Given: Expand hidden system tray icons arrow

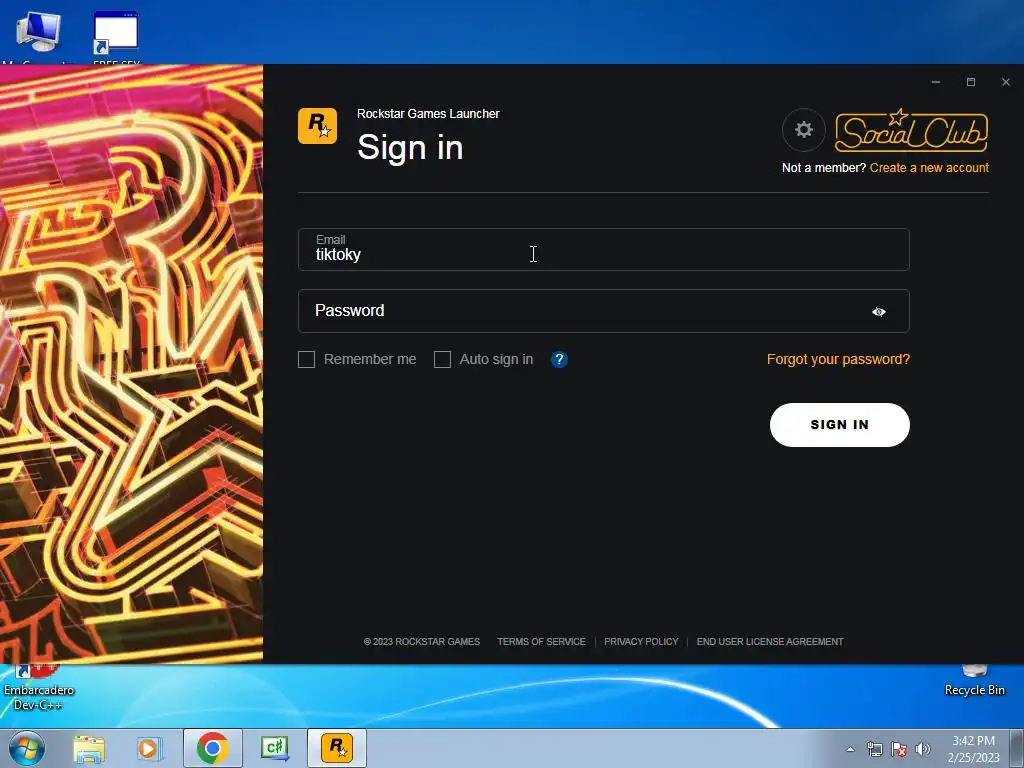Looking at the screenshot, I should point(850,749).
